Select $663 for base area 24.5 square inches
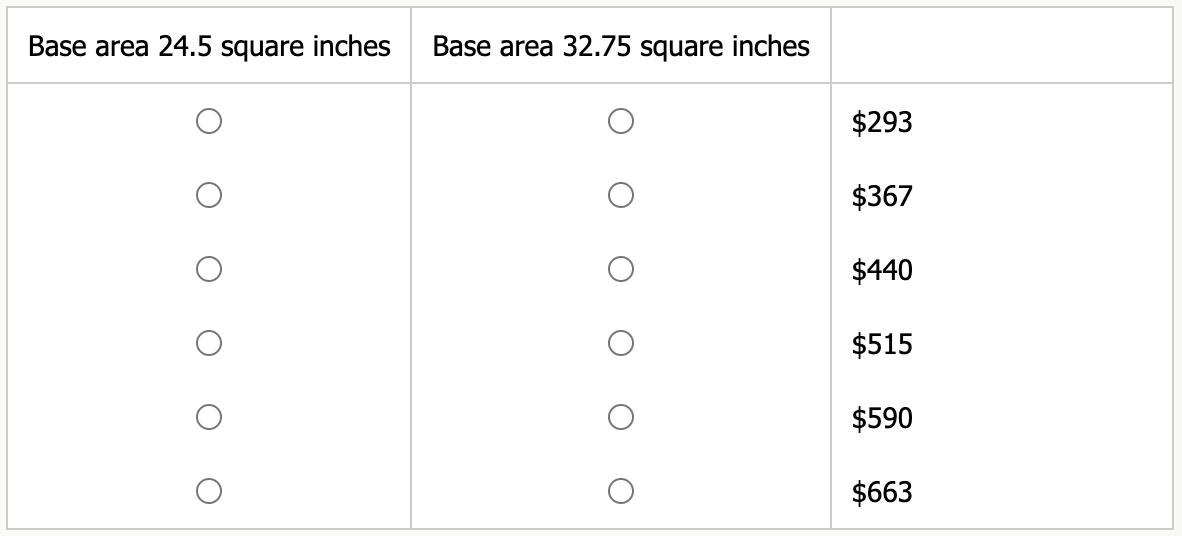This screenshot has width=1182, height=536. pyautogui.click(x=208, y=491)
